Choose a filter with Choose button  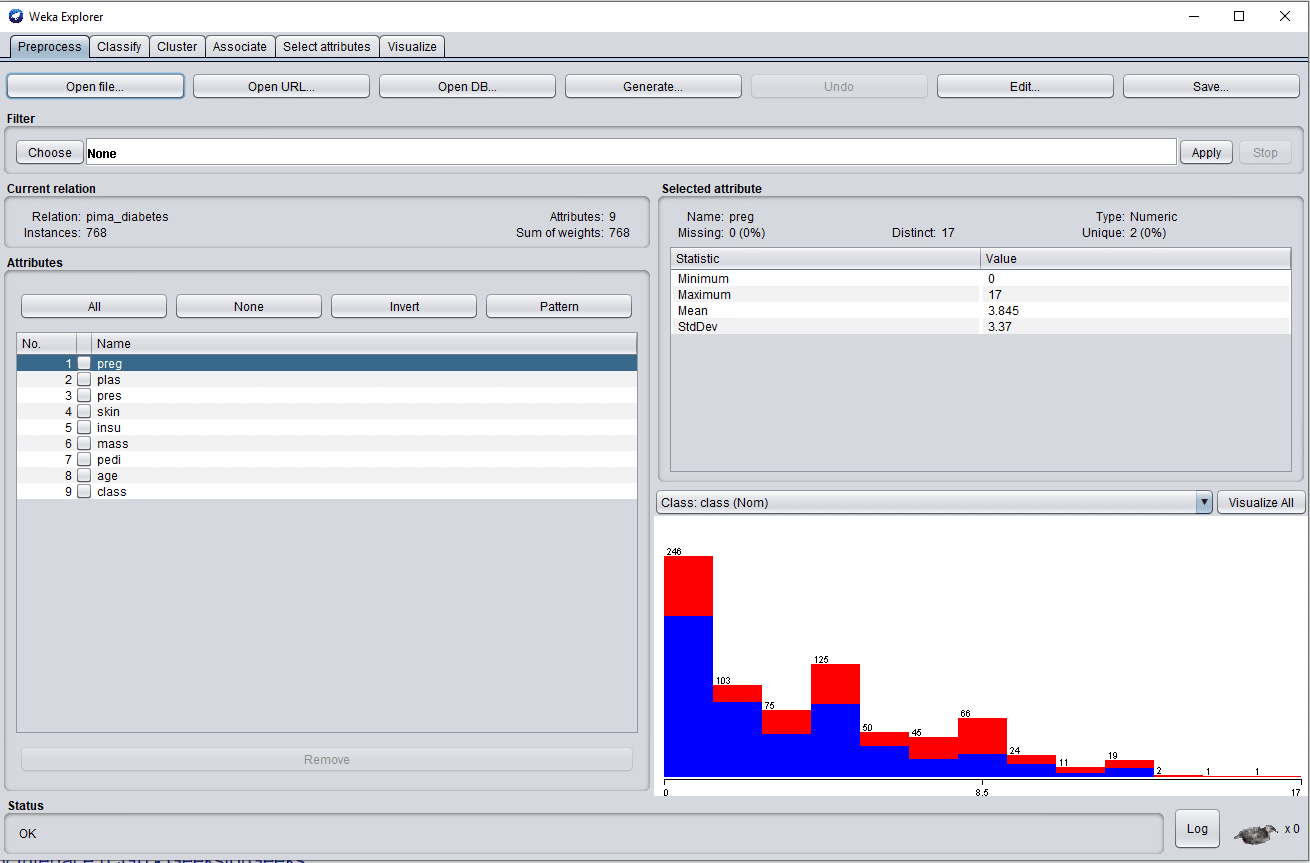pyautogui.click(x=50, y=153)
